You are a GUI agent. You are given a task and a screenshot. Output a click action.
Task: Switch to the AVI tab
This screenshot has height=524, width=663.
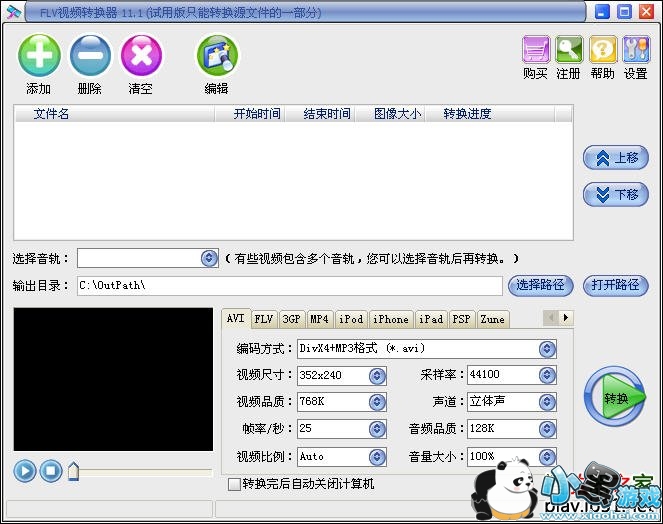coord(236,318)
